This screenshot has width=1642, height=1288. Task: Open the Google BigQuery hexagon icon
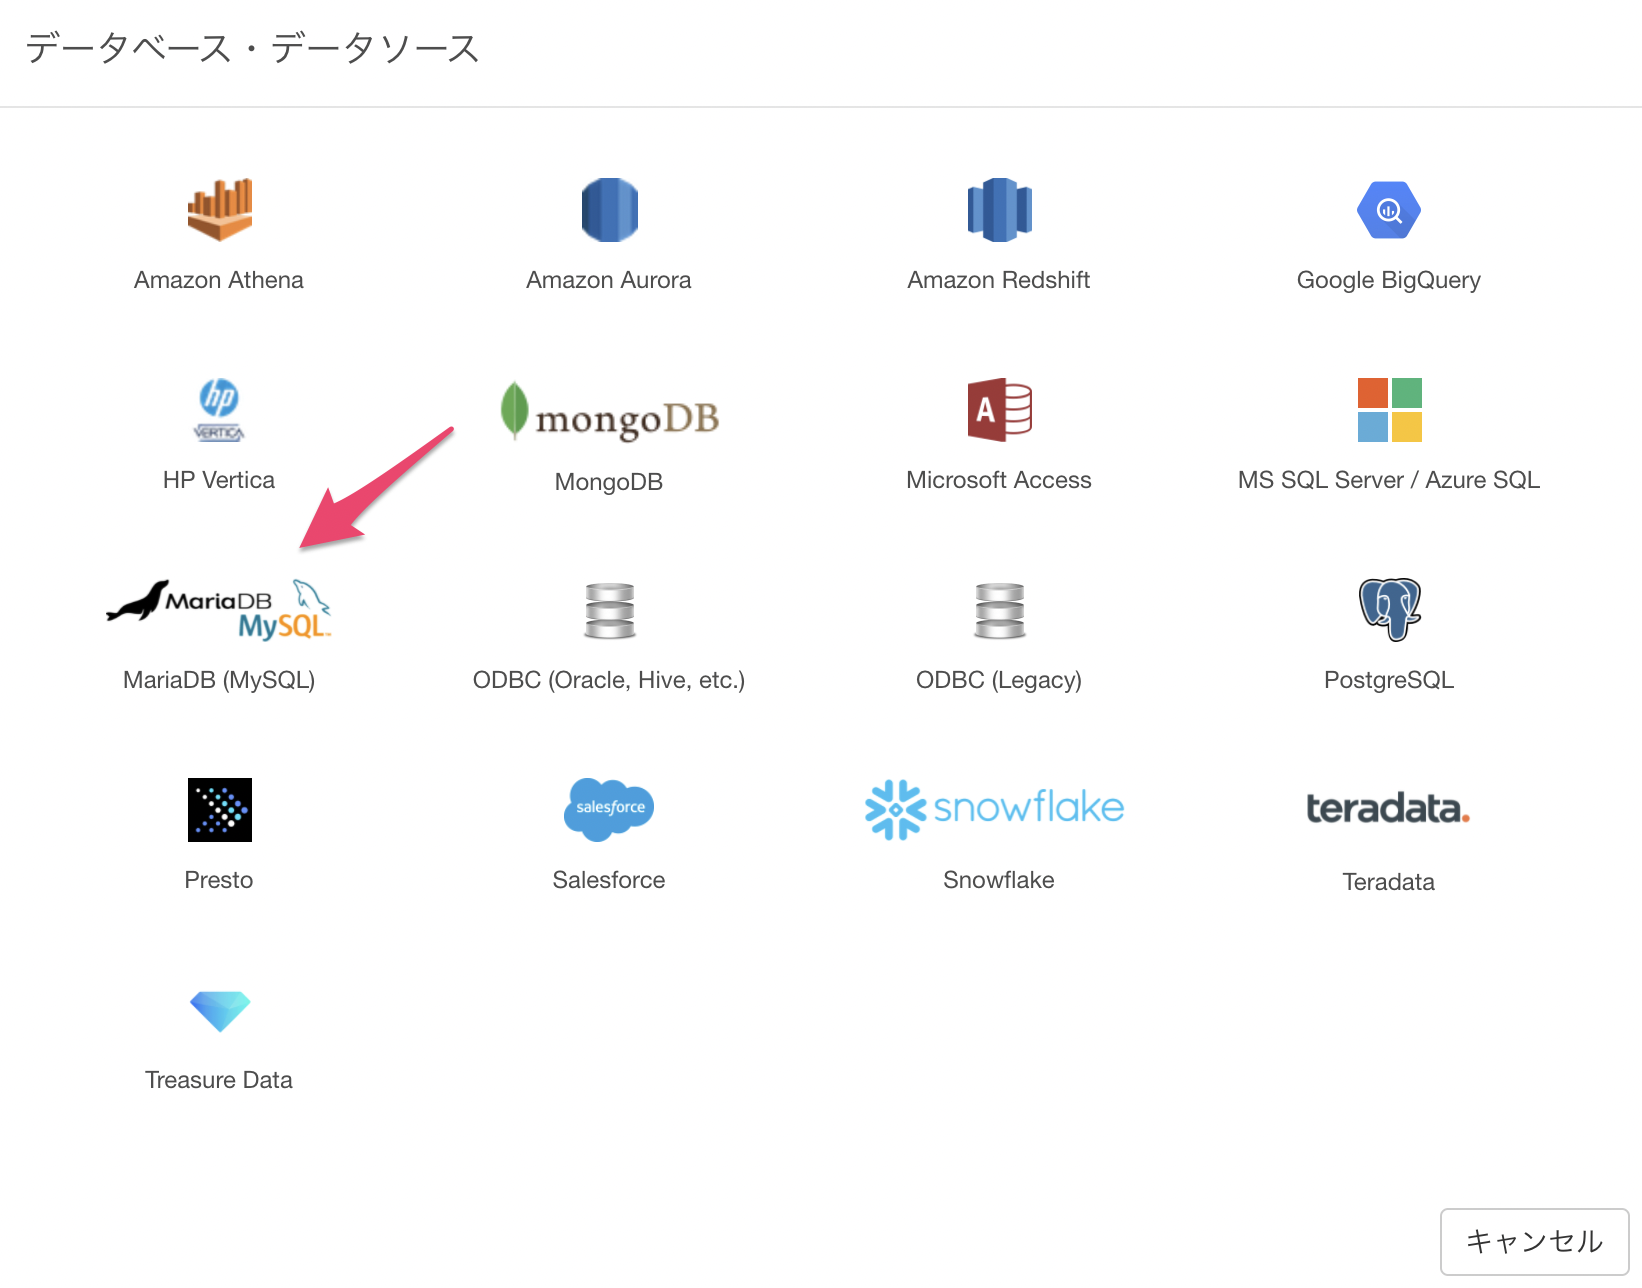pyautogui.click(x=1389, y=210)
